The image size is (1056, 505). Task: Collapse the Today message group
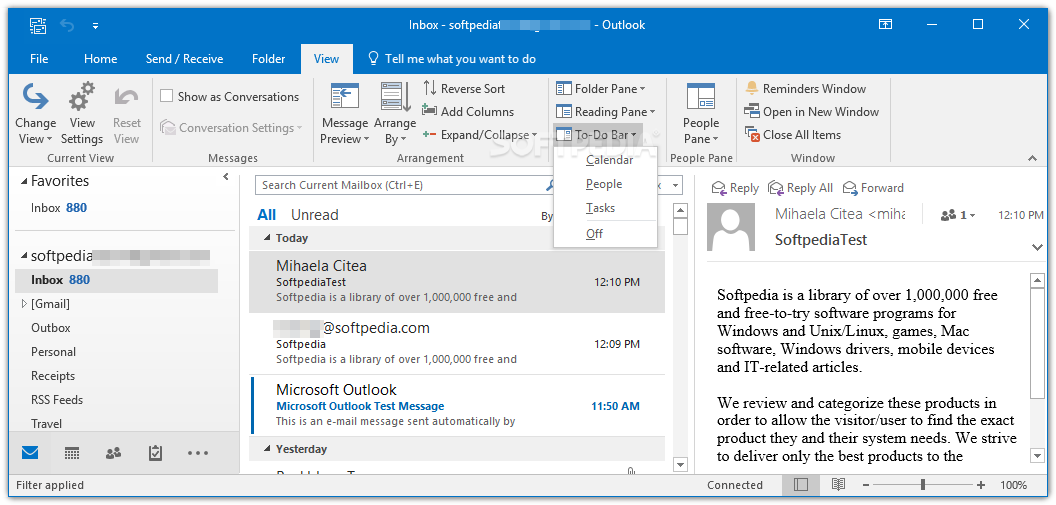click(267, 238)
